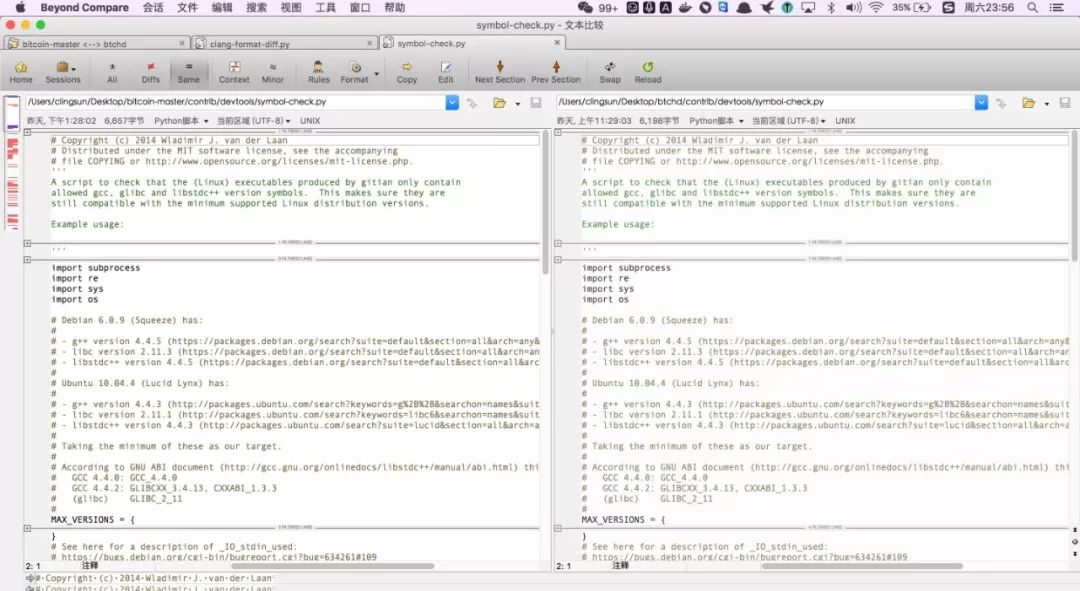The width and height of the screenshot is (1080, 591).
Task: Click left pane browse folder icon
Action: [x=499, y=103]
